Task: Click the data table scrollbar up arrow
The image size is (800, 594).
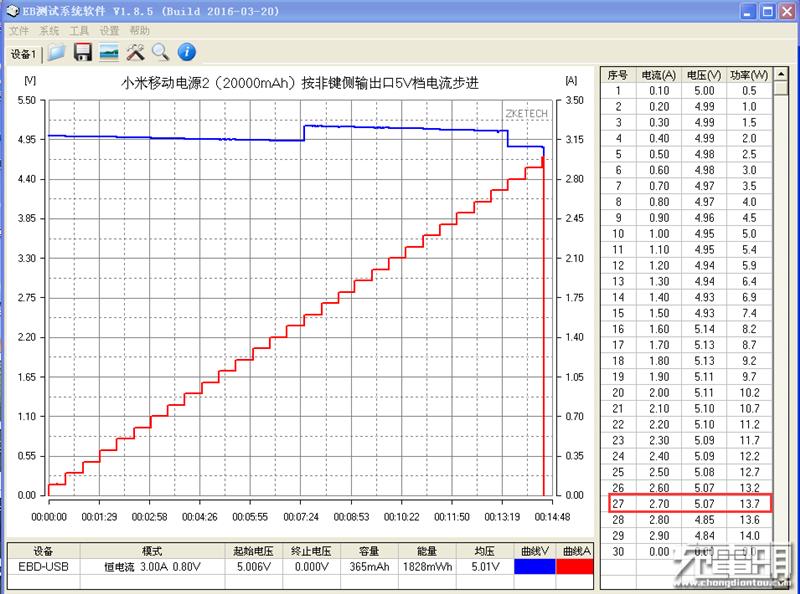Action: tap(781, 75)
